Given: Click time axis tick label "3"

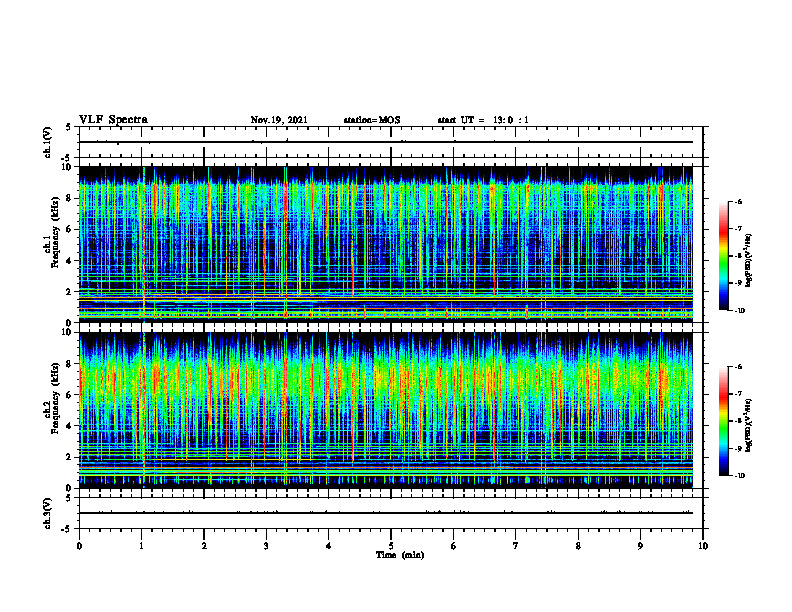Looking at the screenshot, I should click(x=266, y=546).
